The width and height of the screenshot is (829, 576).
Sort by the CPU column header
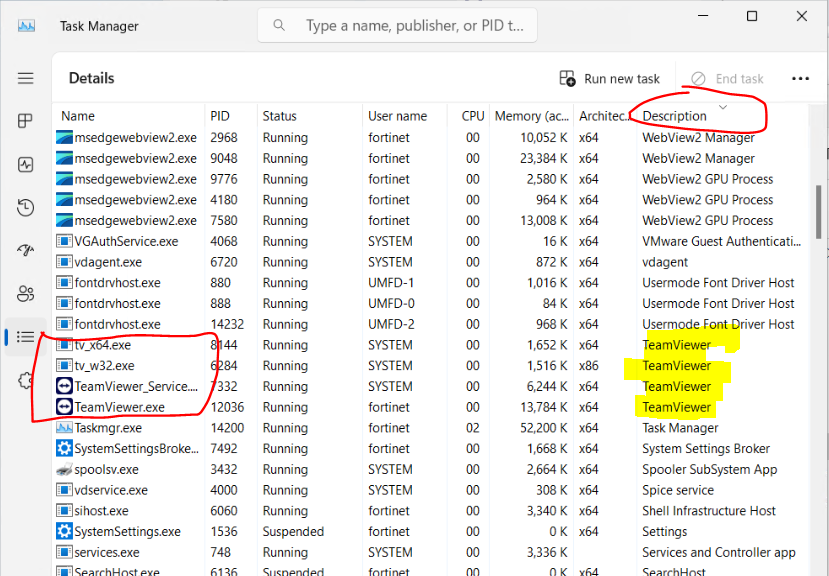click(473, 116)
